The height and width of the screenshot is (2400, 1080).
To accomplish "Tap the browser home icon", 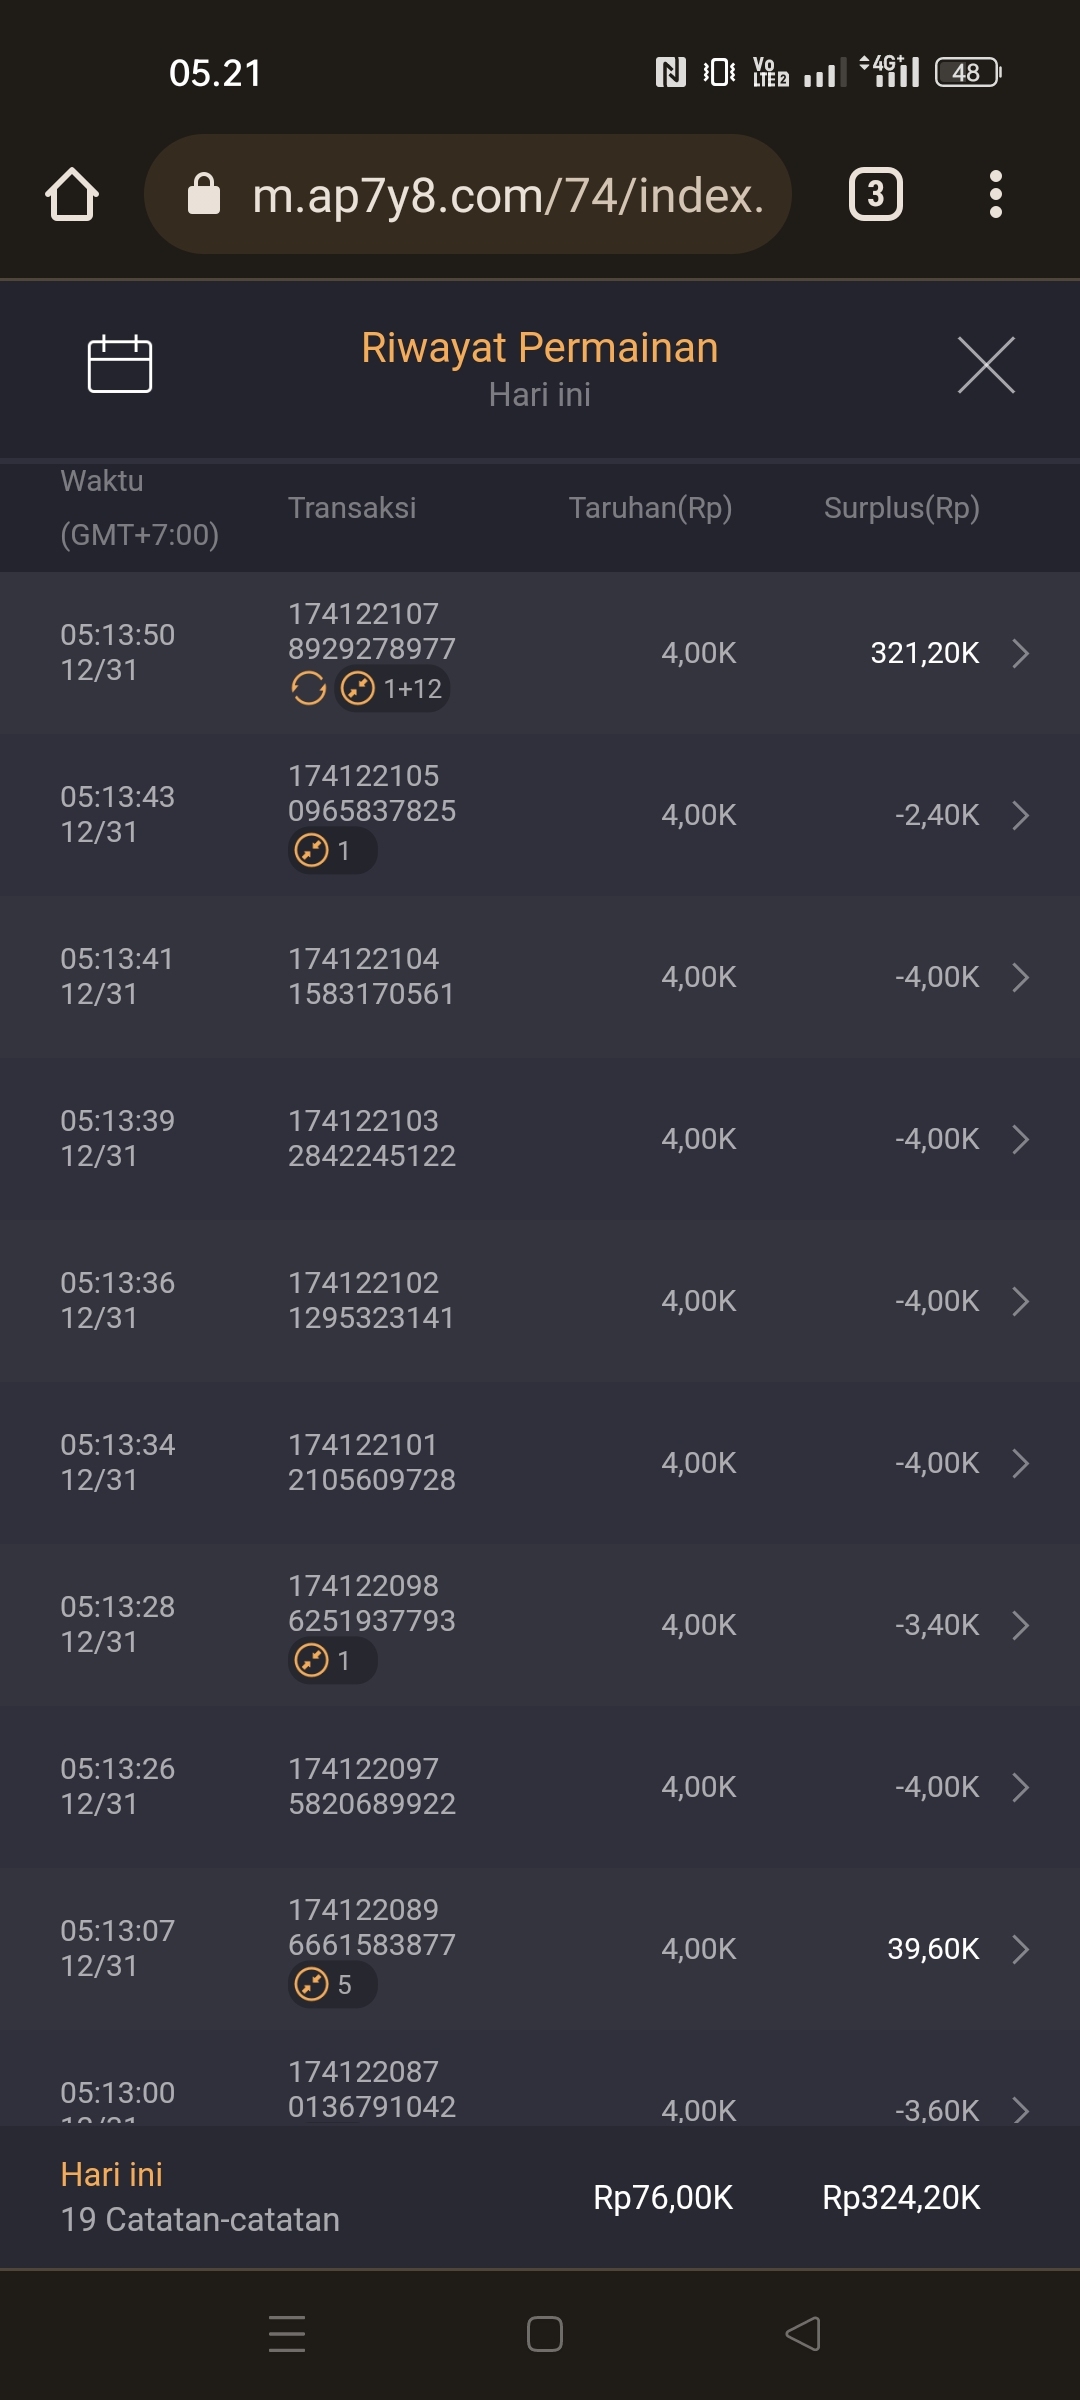I will 72,194.
